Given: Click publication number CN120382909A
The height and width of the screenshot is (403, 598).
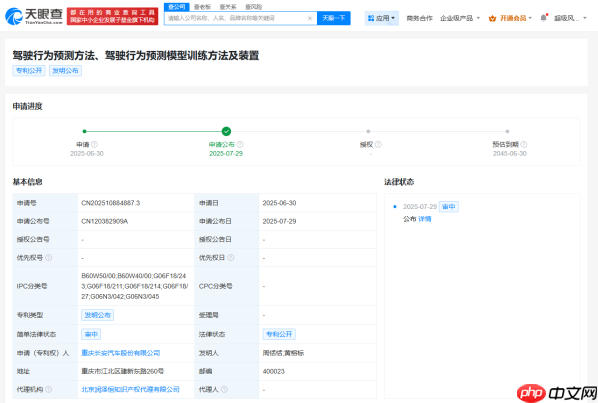Looking at the screenshot, I should [104, 221].
